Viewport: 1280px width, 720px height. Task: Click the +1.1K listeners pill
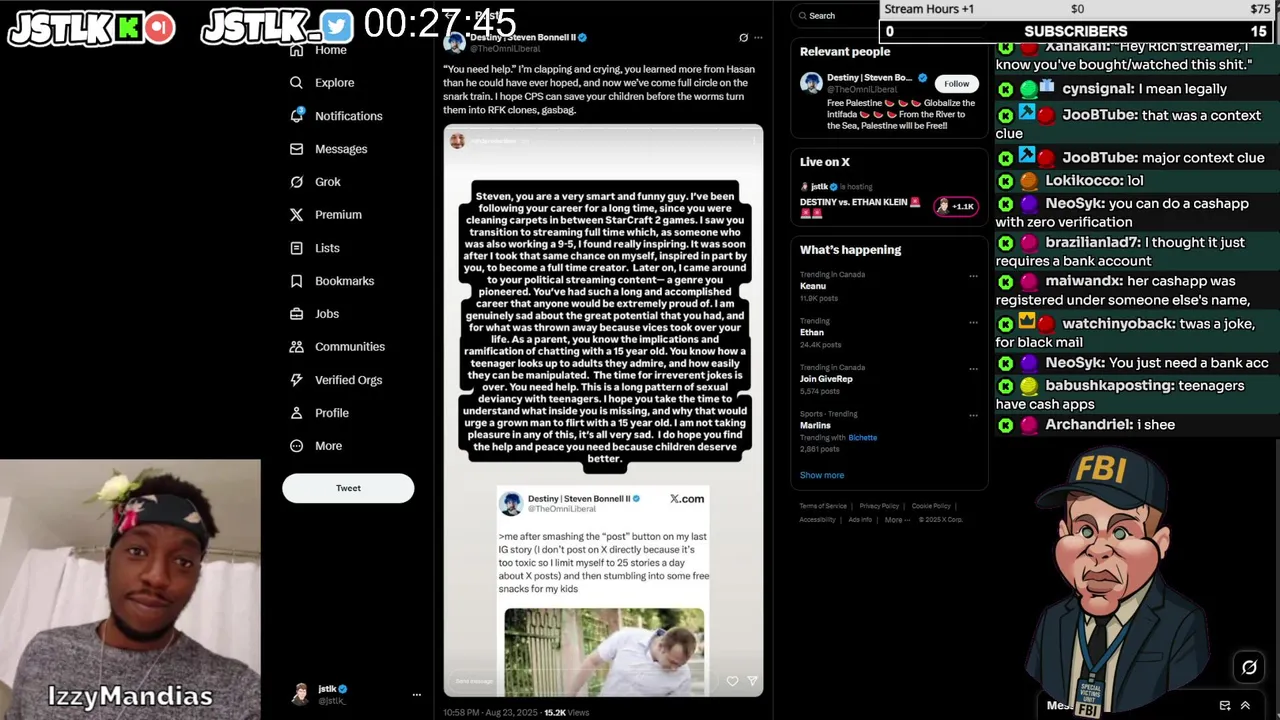(955, 206)
